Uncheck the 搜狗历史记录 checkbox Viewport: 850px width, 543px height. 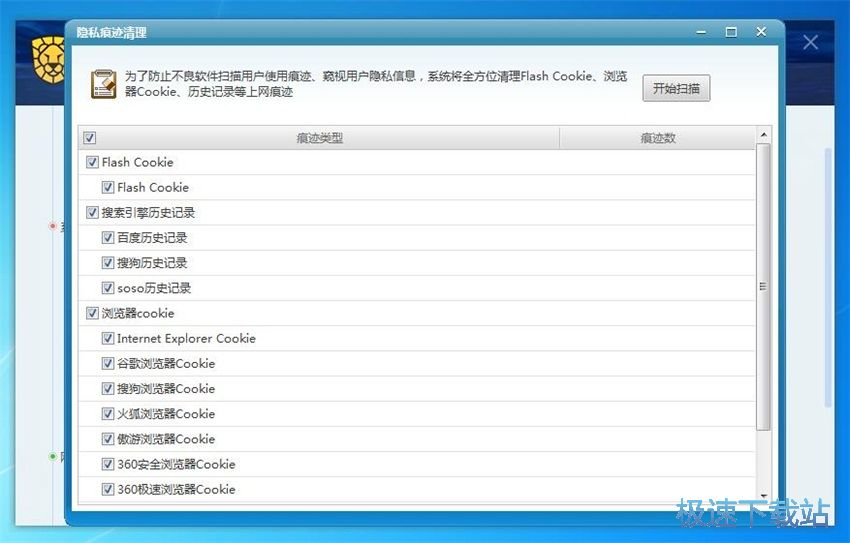(x=108, y=263)
